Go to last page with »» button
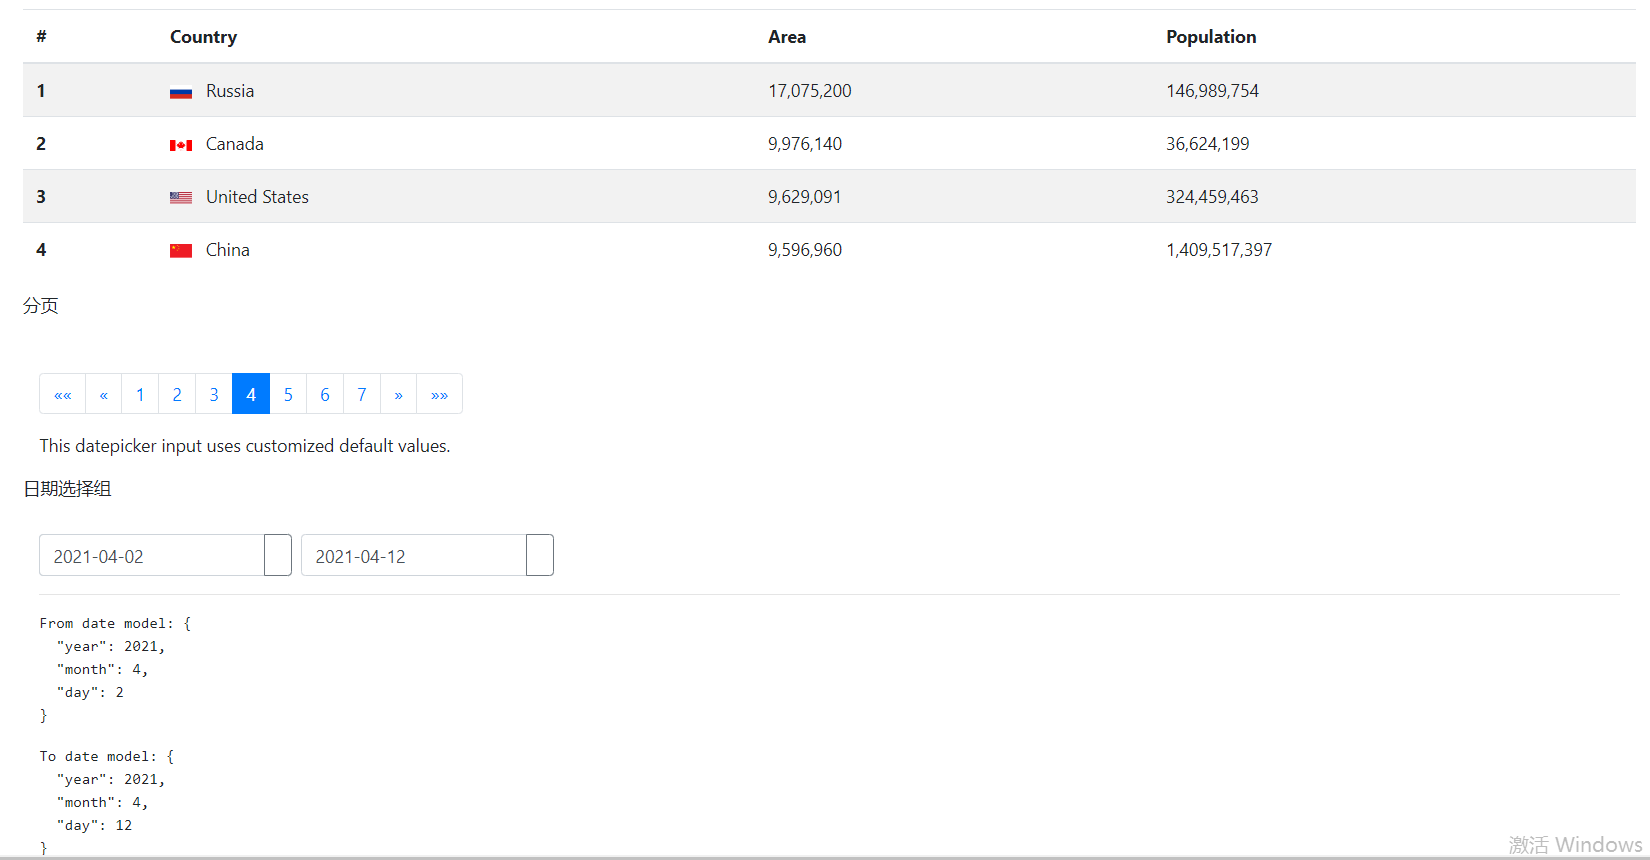The height and width of the screenshot is (860, 1650). (440, 394)
